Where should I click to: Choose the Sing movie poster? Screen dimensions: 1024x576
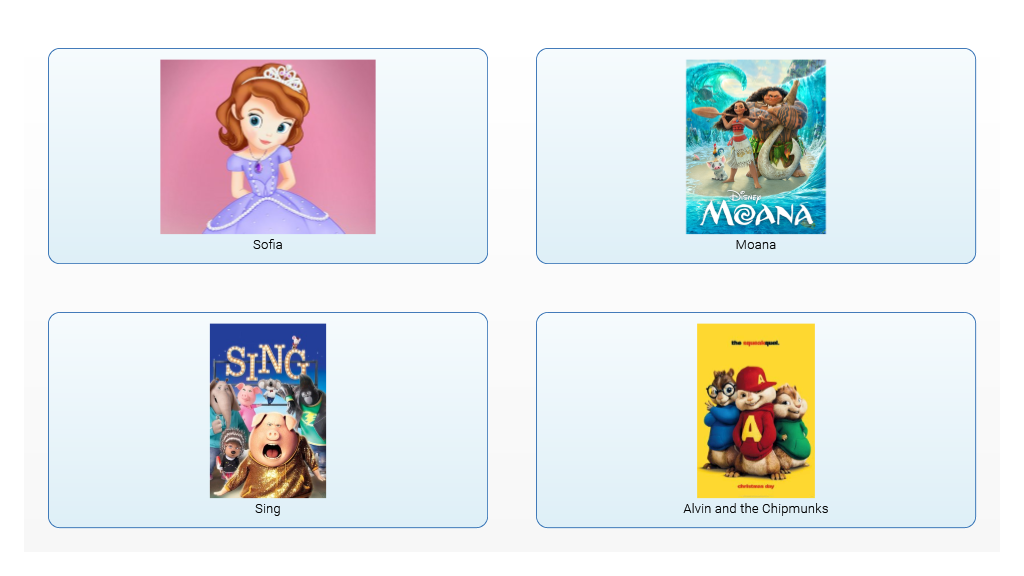click(x=268, y=411)
